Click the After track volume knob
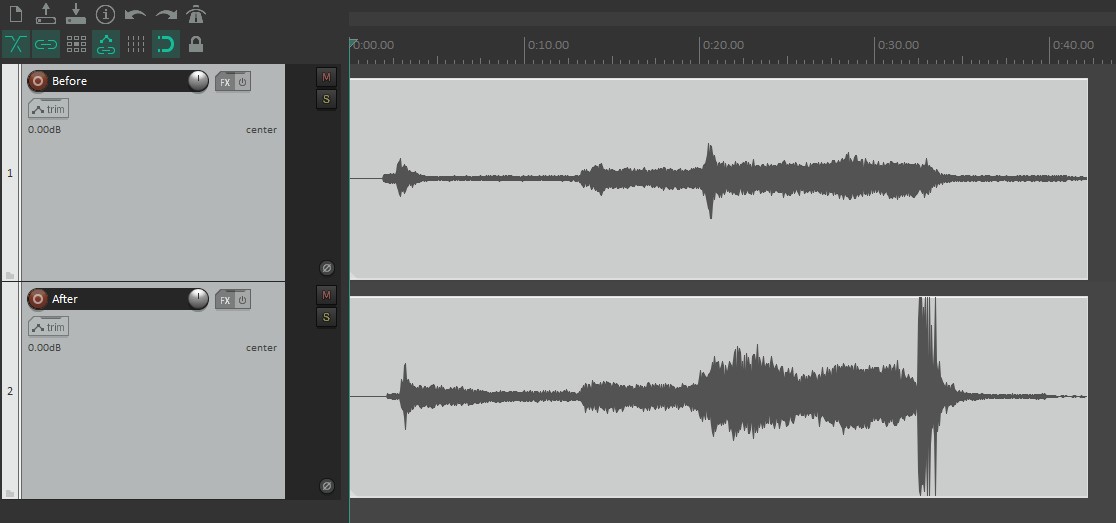Screen dimensions: 1116x523 click(x=198, y=299)
